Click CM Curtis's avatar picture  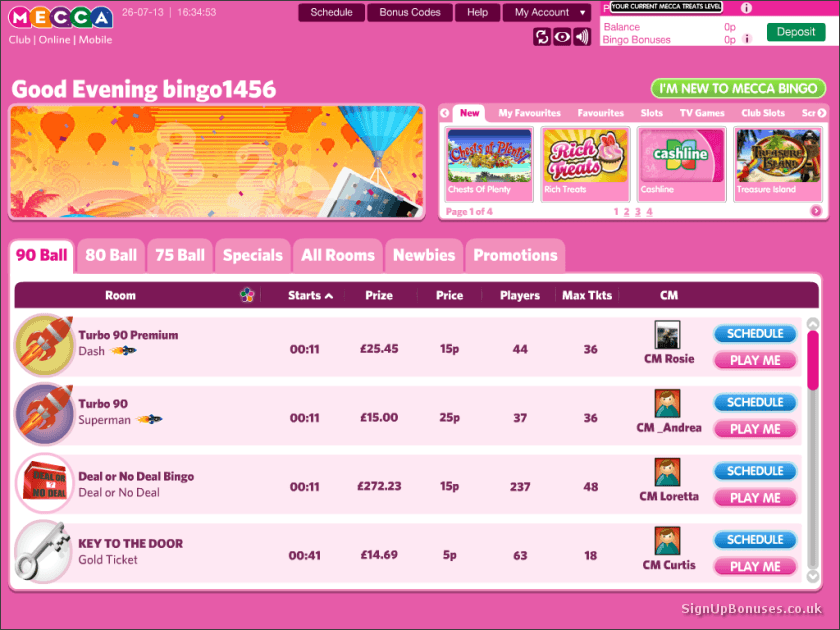(x=667, y=541)
